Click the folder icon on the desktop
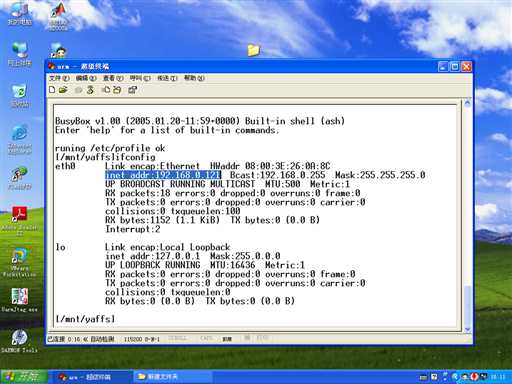The height and width of the screenshot is (384, 512). point(253,50)
